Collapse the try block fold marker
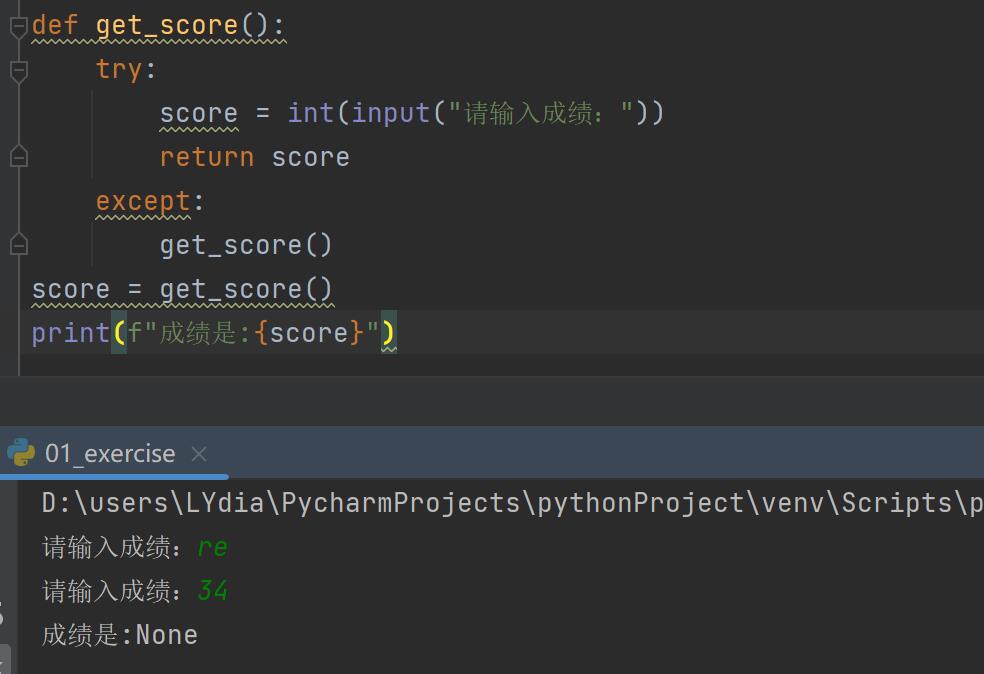Screen dimensions: 984x674 click(x=18, y=70)
